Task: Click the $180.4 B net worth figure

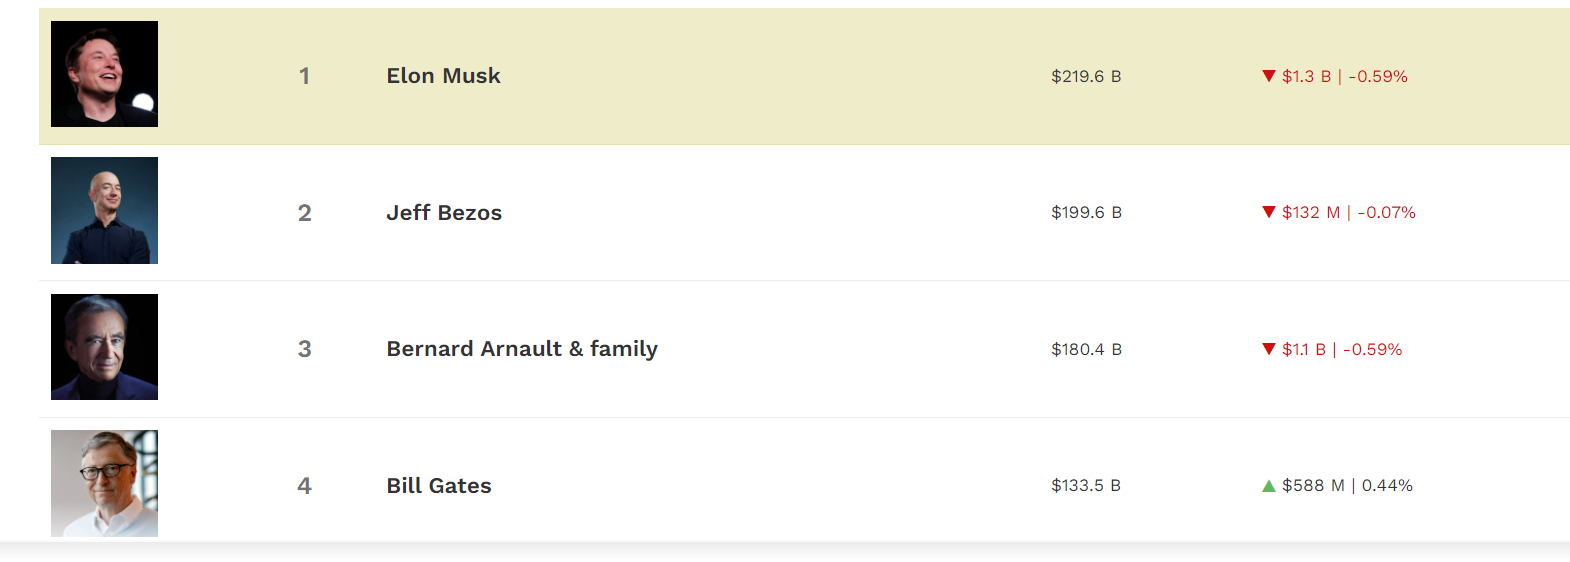Action: (1086, 350)
